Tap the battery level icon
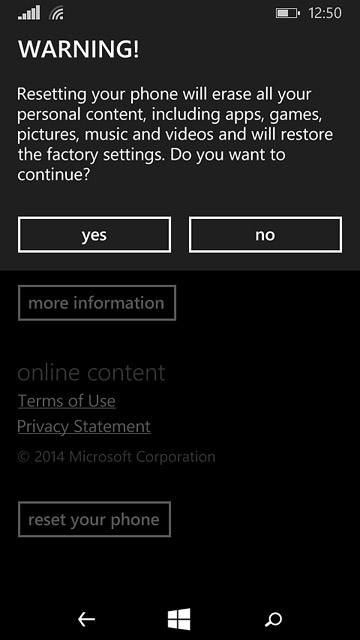360x640 pixels. [x=288, y=13]
